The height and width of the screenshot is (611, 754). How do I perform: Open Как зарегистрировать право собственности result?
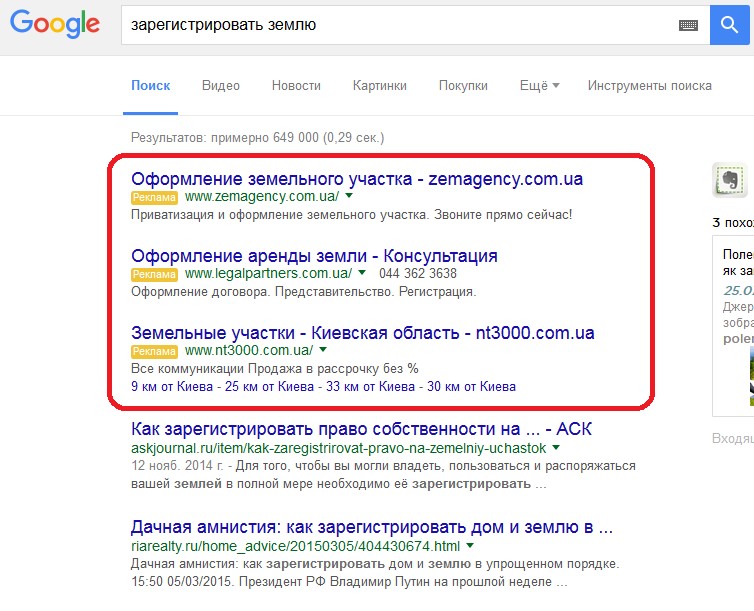point(361,429)
